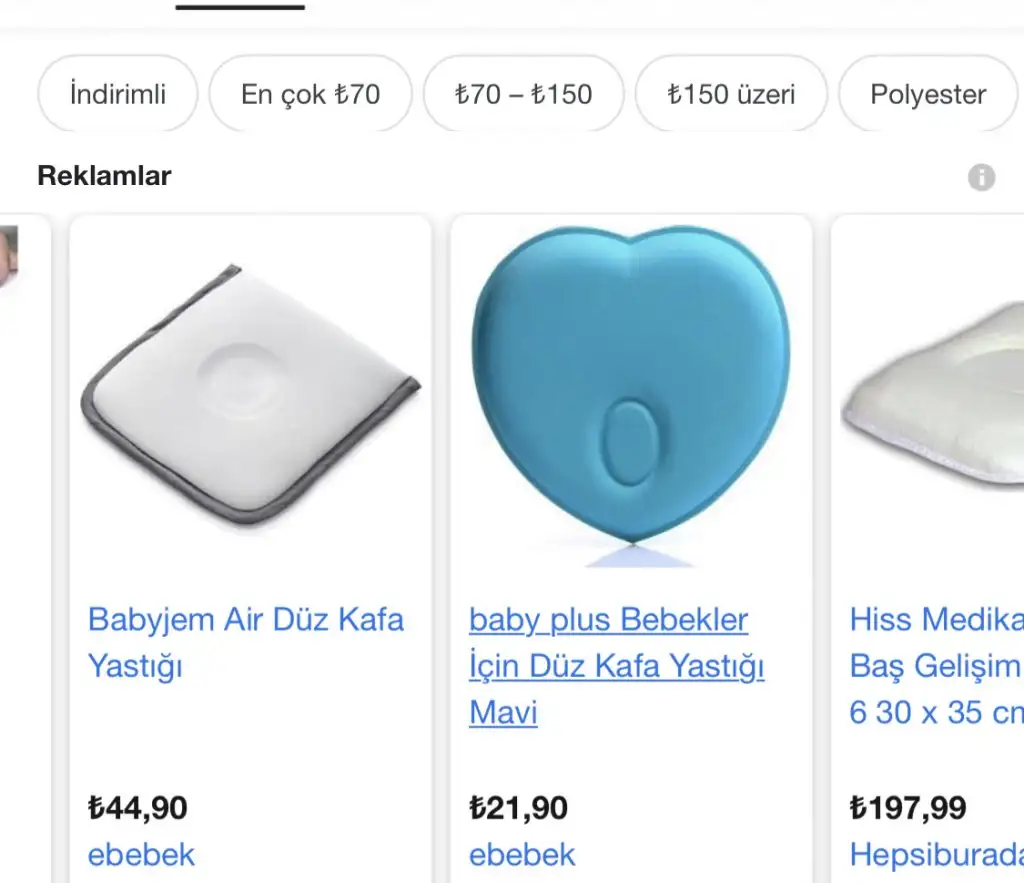Click the ₺197,99 price
This screenshot has height=883, width=1024.
(908, 807)
